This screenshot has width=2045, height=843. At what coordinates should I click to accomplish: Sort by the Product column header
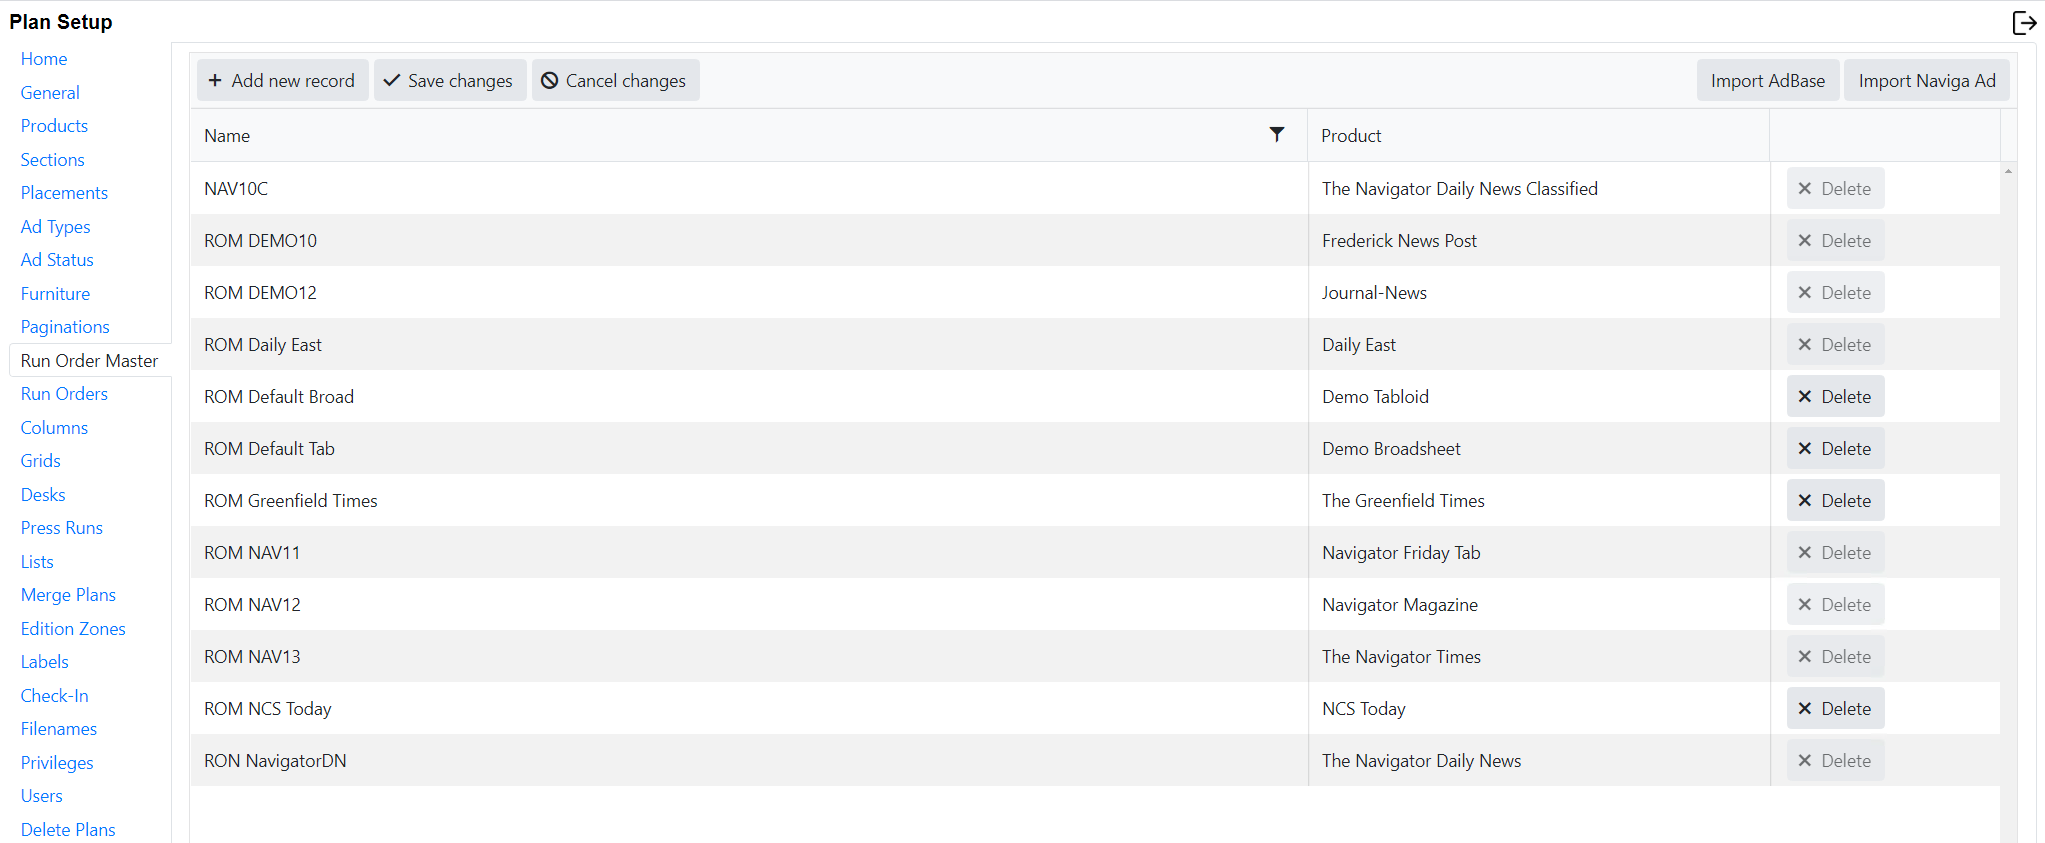1351,136
